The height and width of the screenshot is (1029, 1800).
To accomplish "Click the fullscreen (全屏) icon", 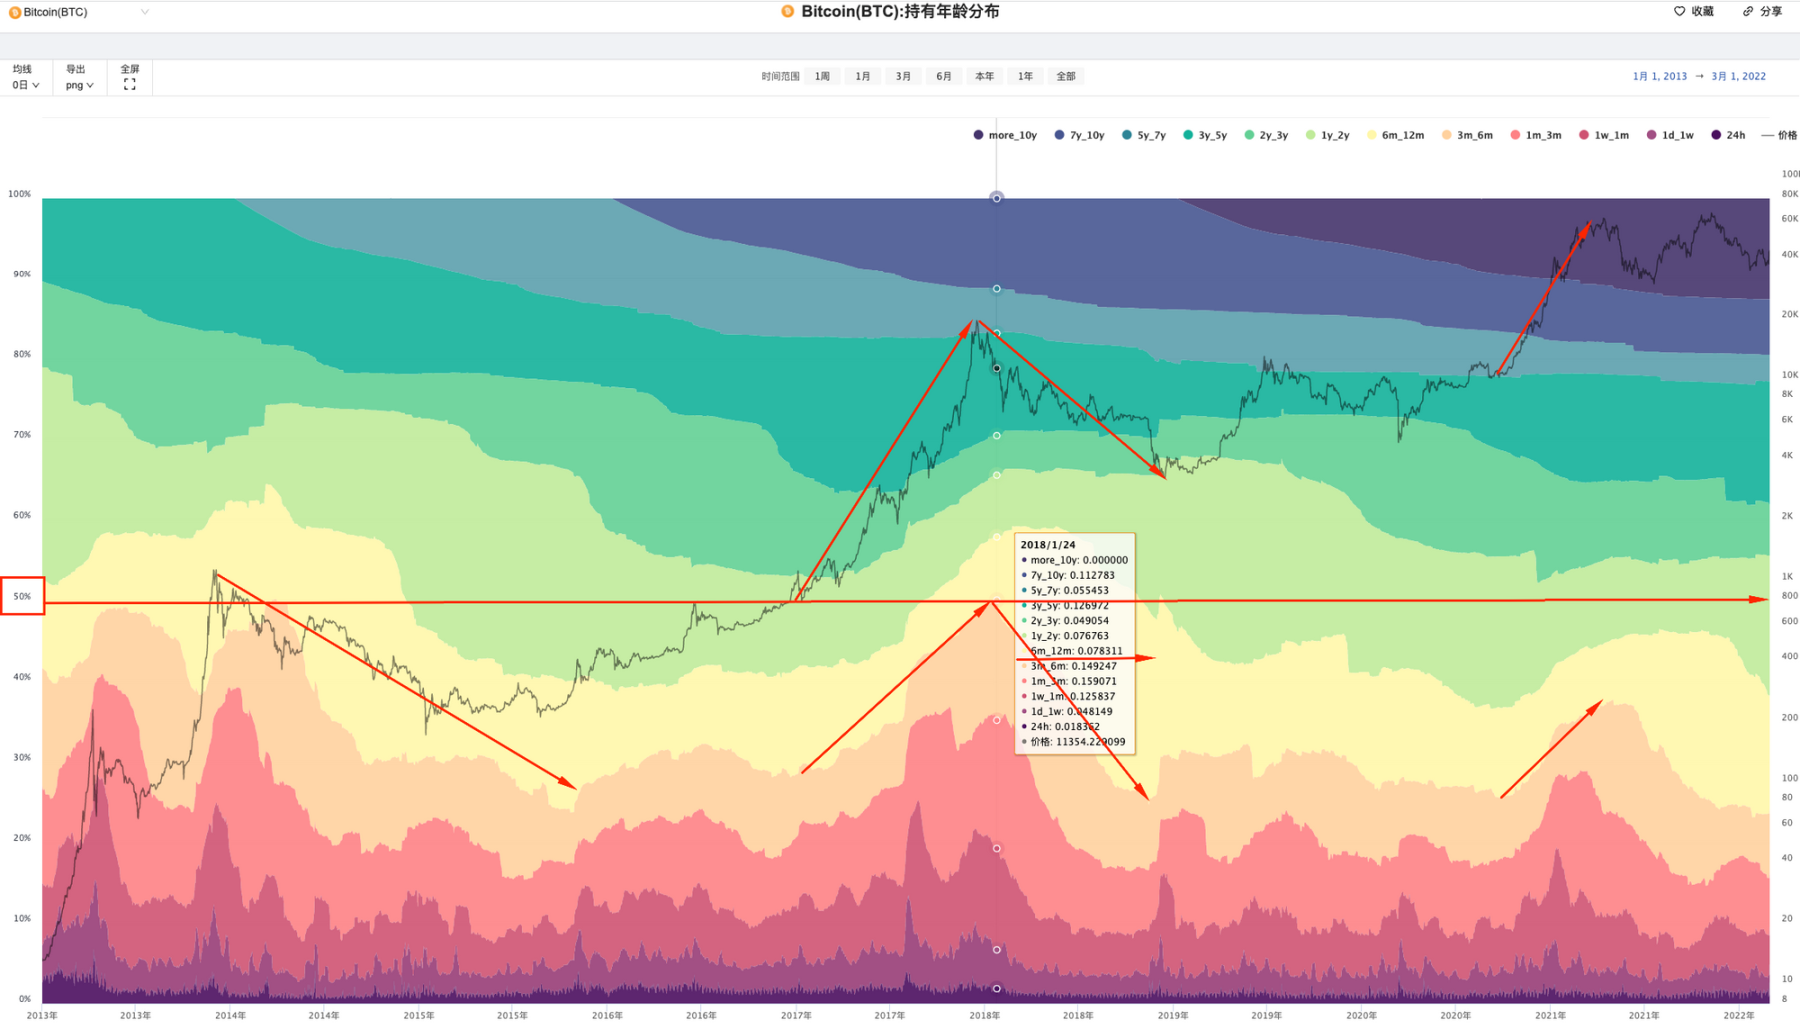I will [129, 85].
